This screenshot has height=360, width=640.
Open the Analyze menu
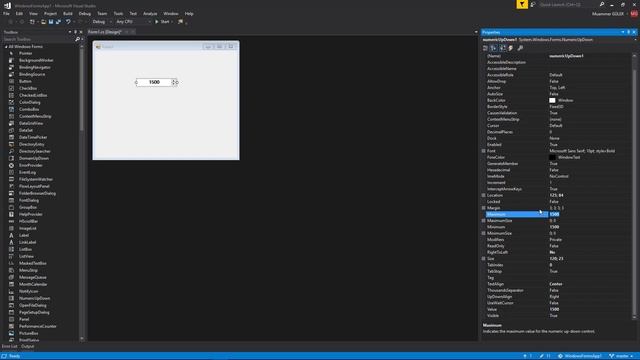coord(150,13)
